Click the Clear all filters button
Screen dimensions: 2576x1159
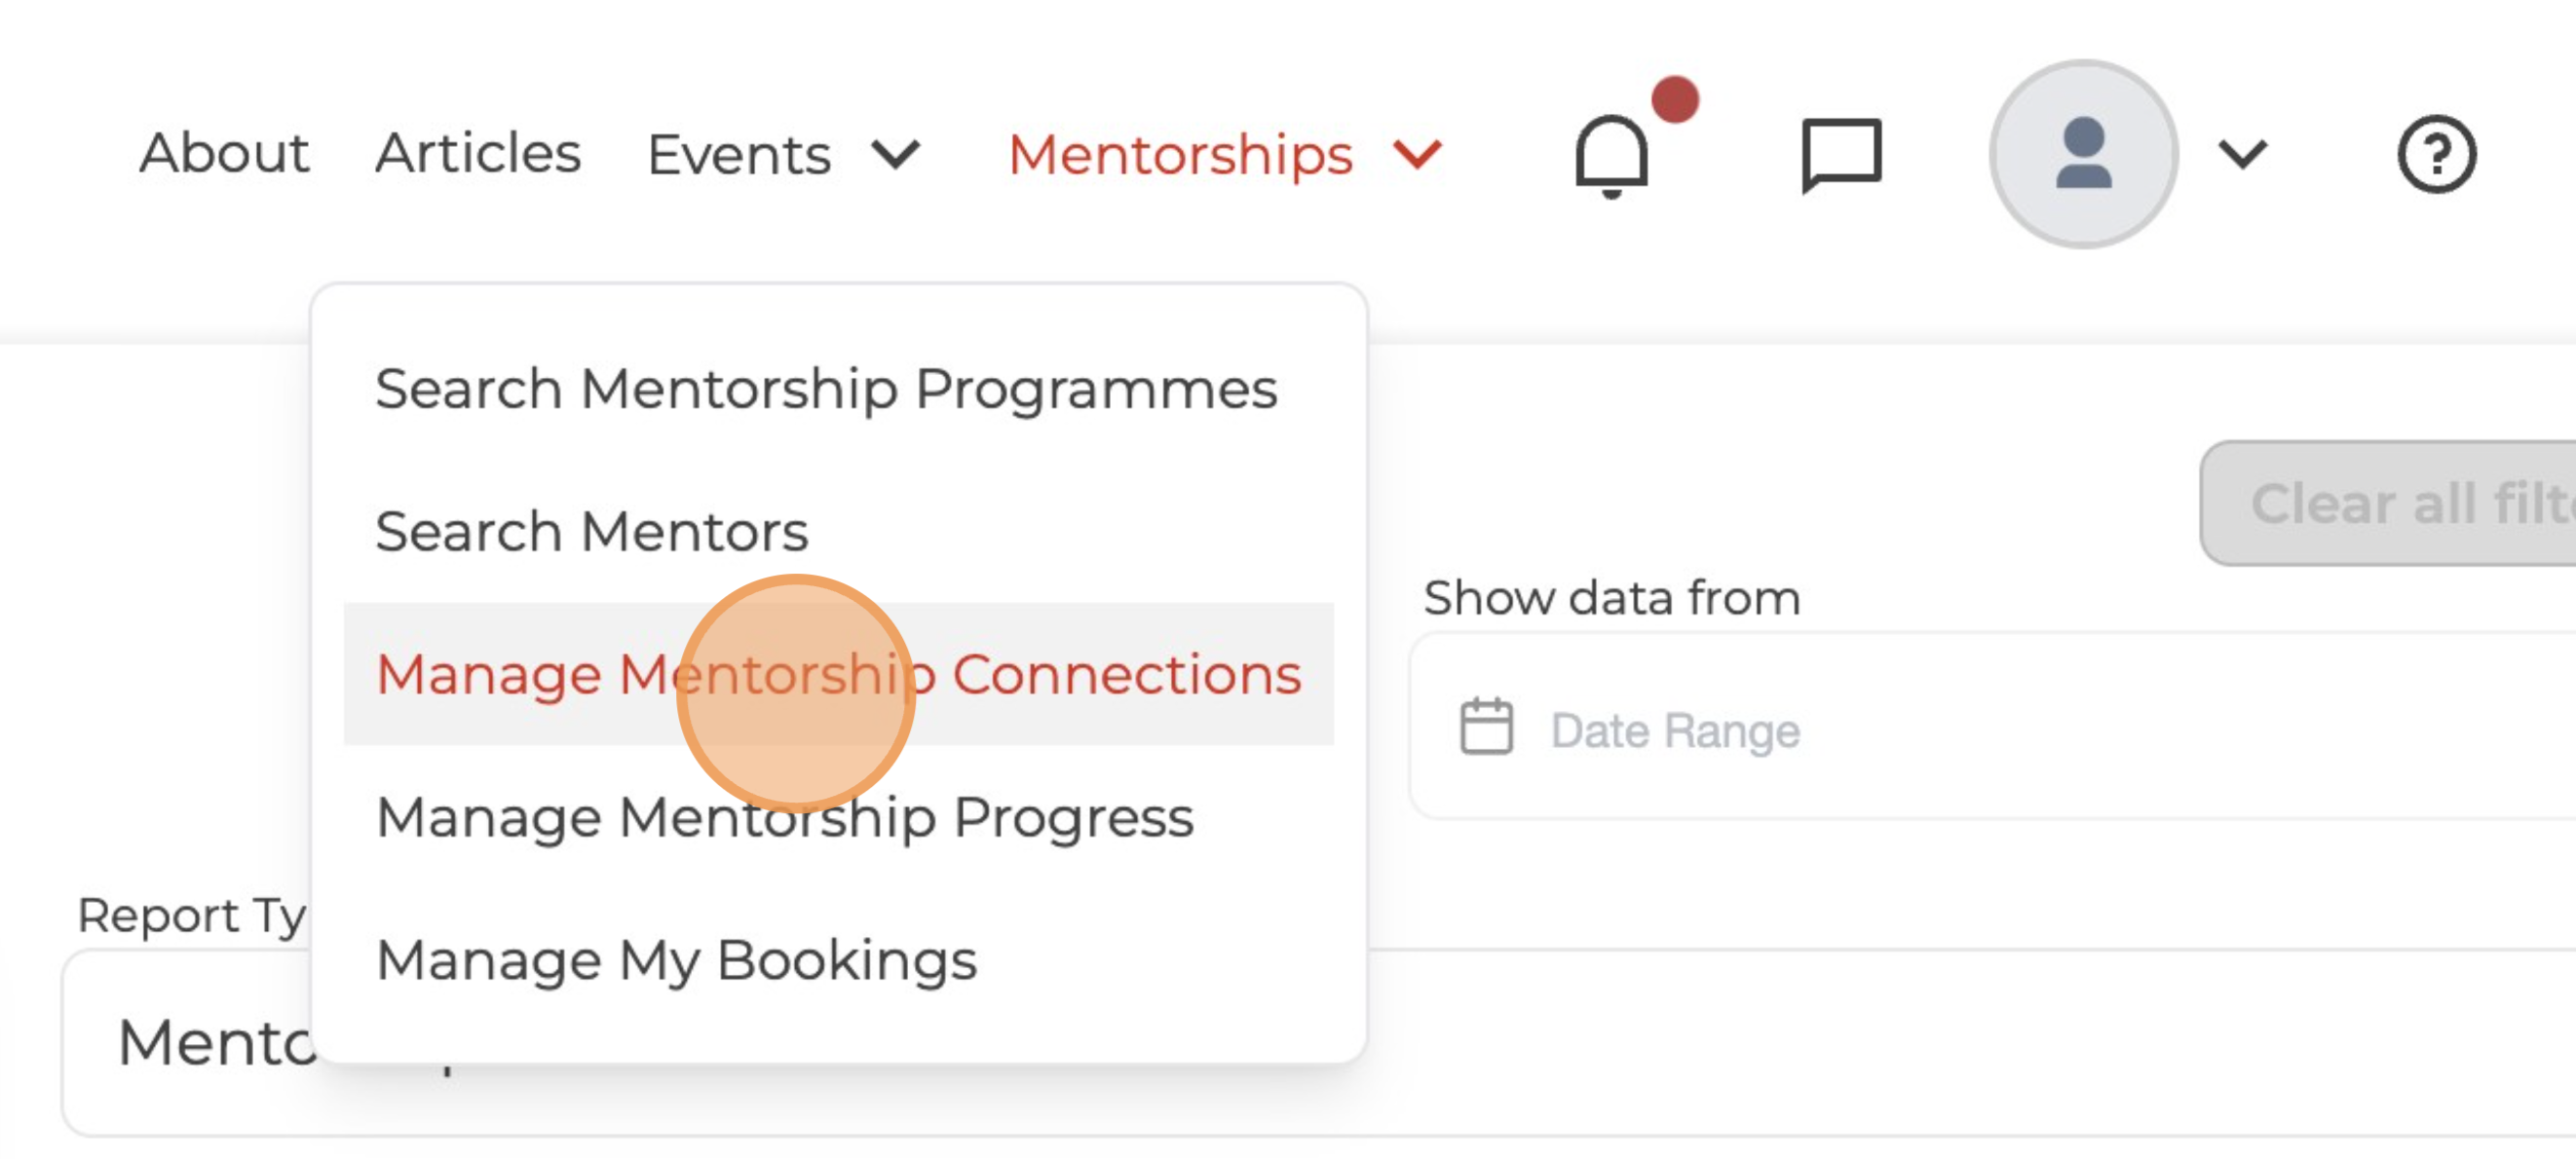pos(2400,503)
